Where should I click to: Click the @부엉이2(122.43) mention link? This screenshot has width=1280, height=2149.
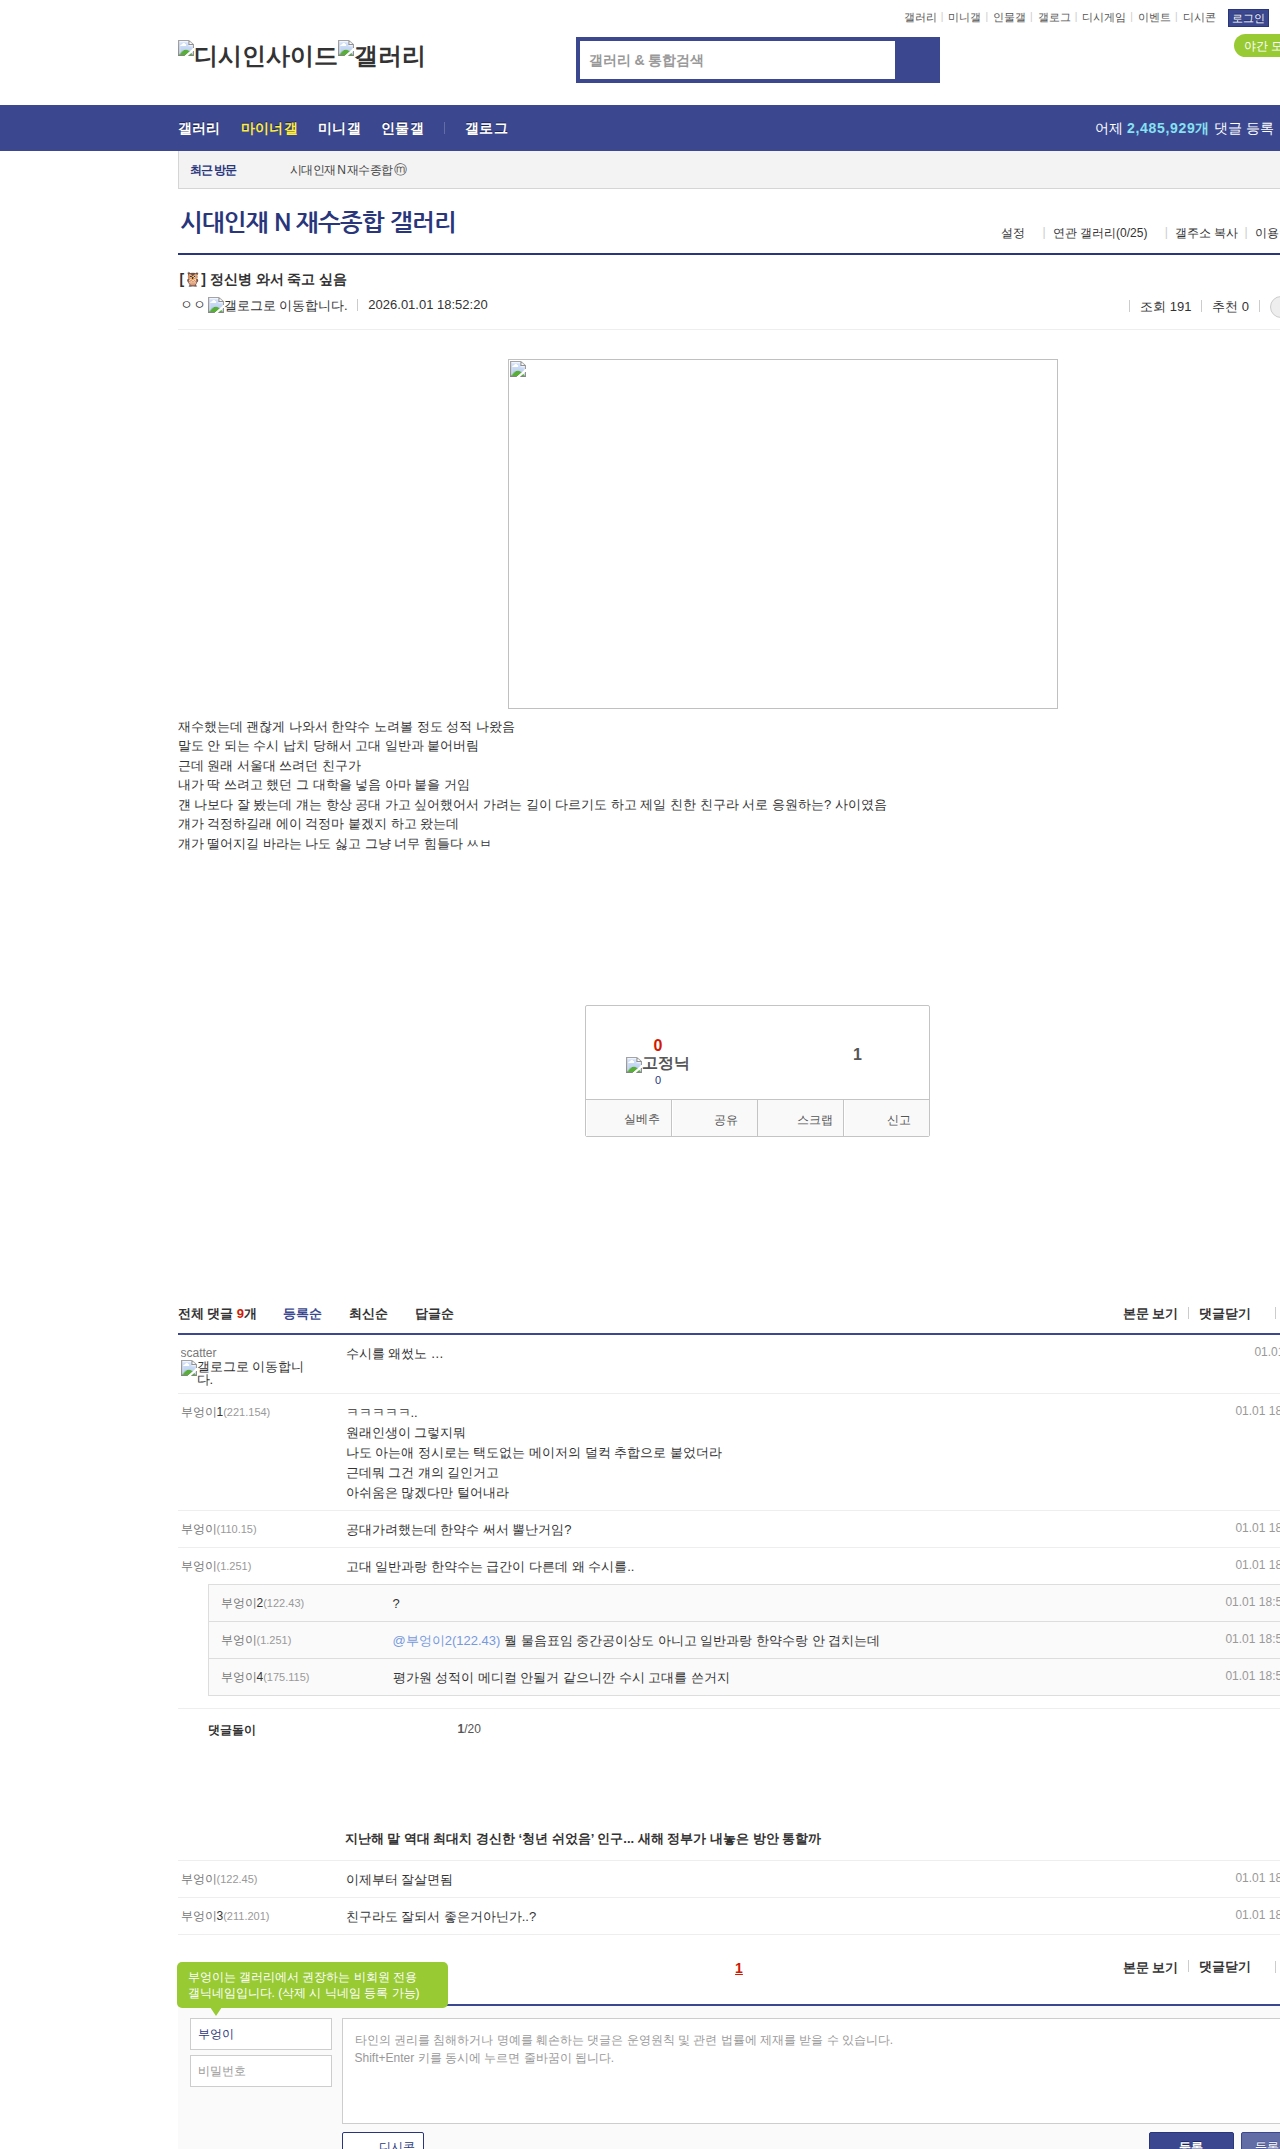(x=446, y=1641)
